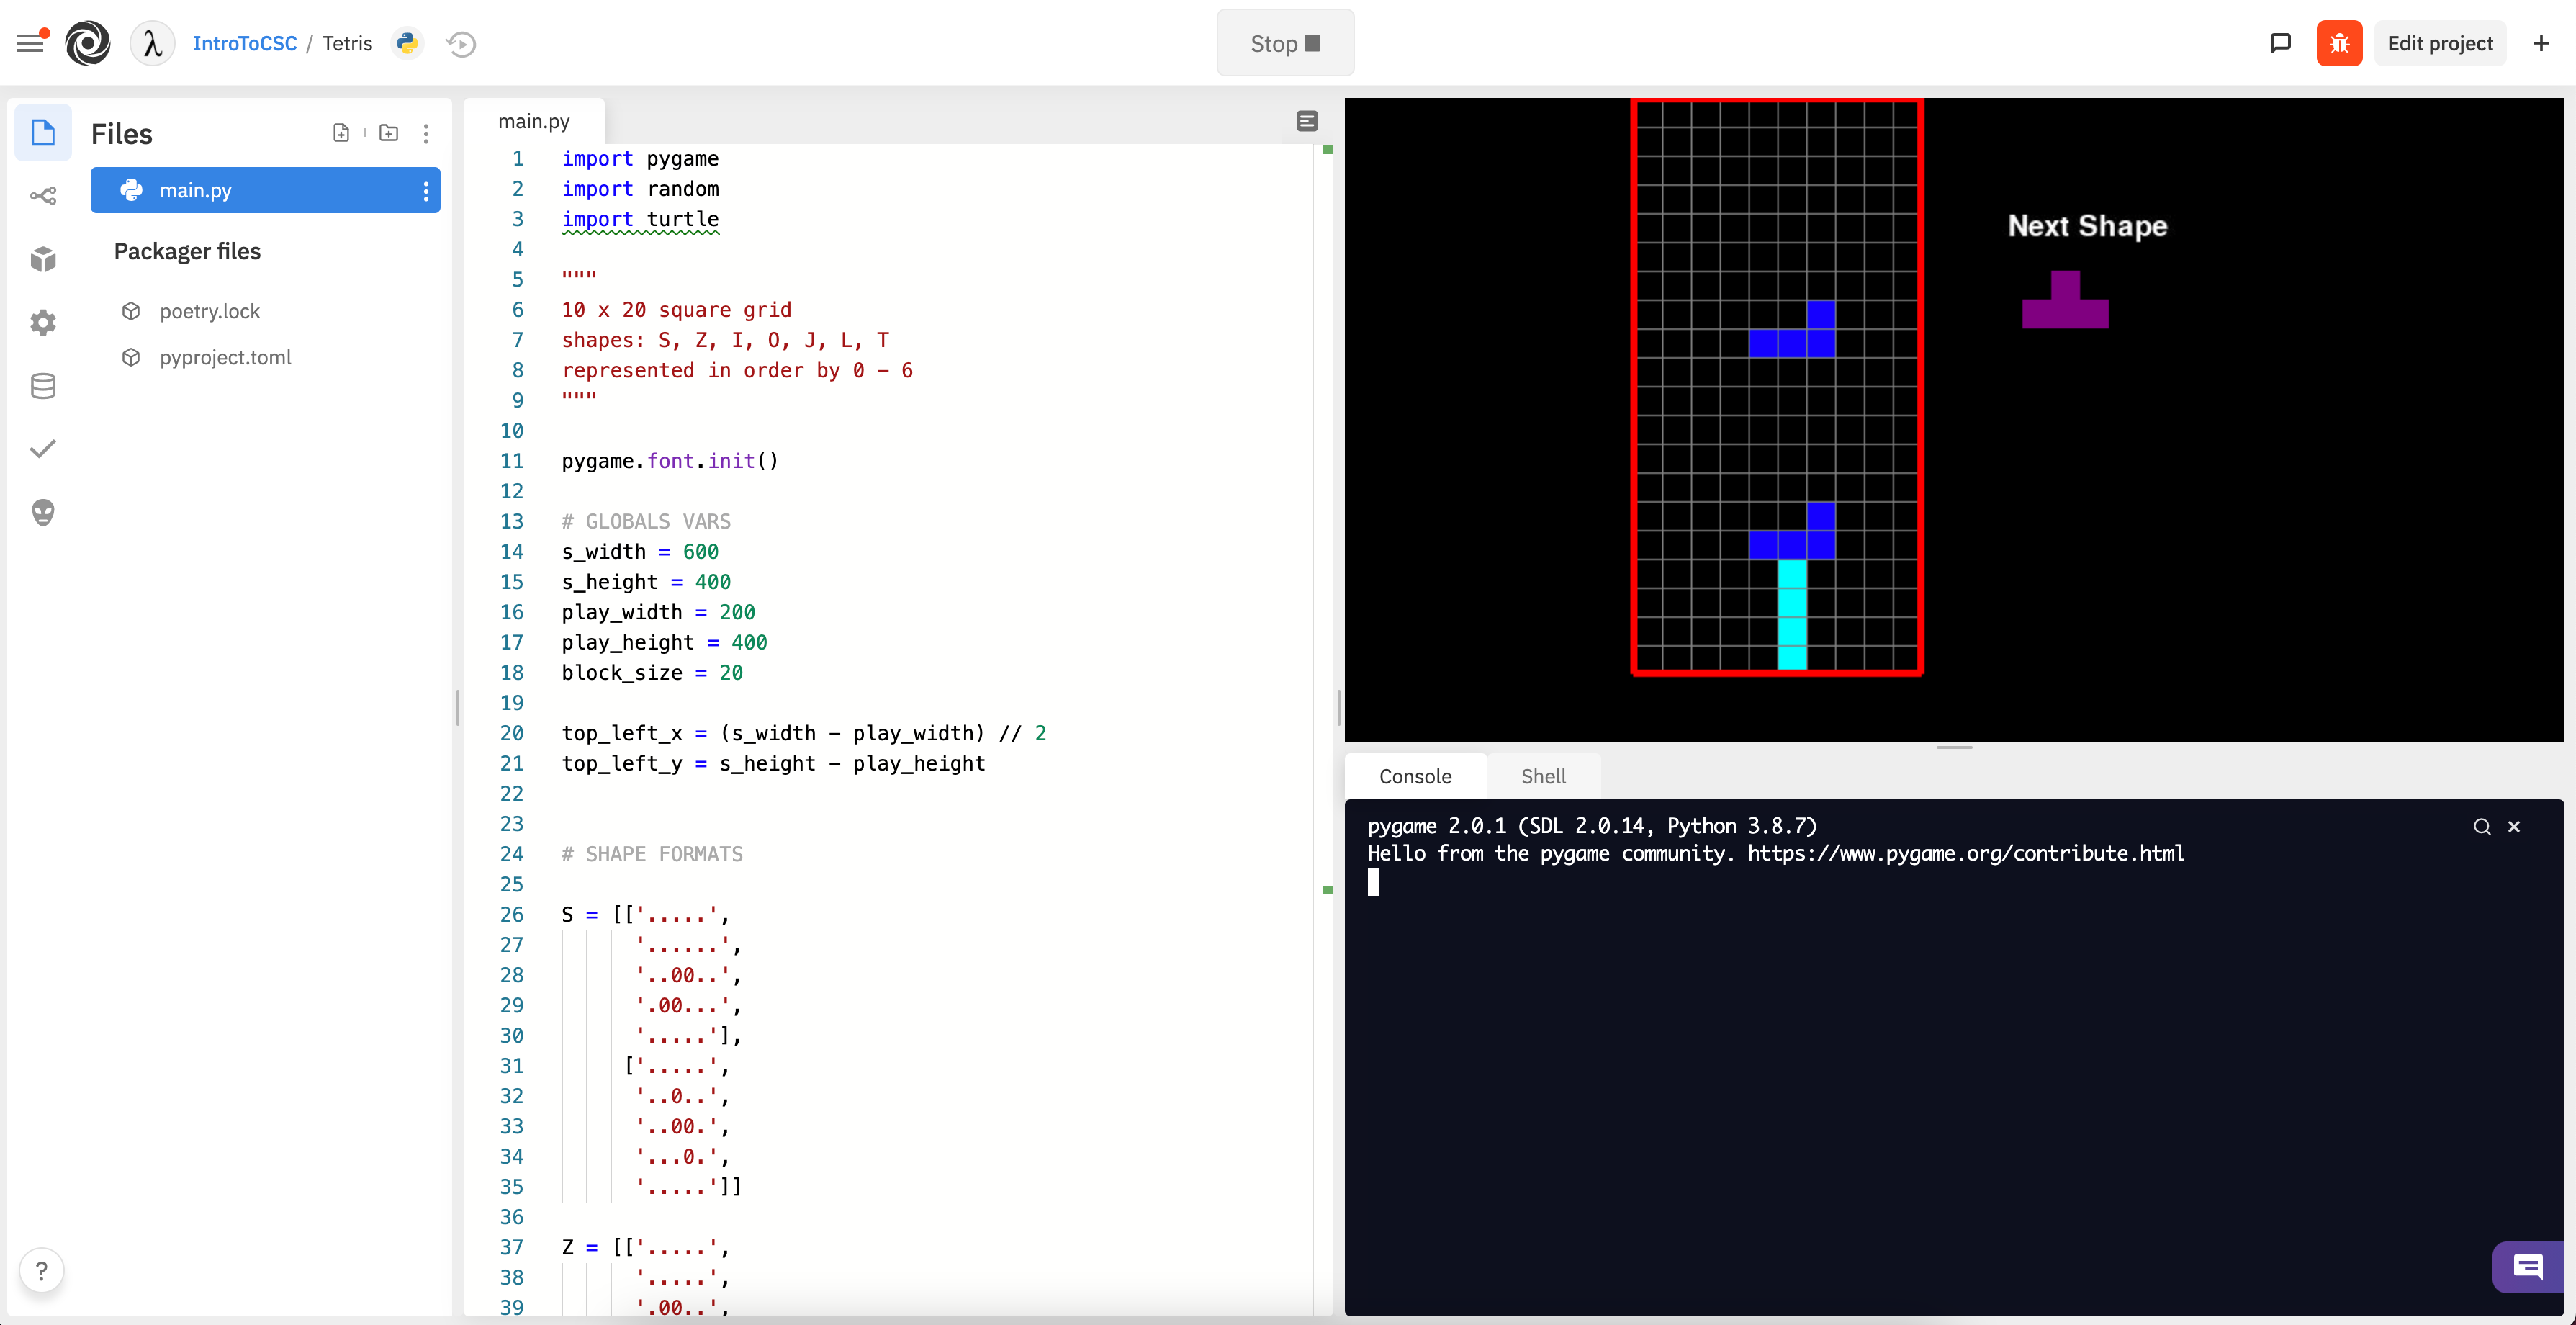Open comments via the speech bubble icon
Image resolution: width=2576 pixels, height=1325 pixels.
(x=2281, y=43)
